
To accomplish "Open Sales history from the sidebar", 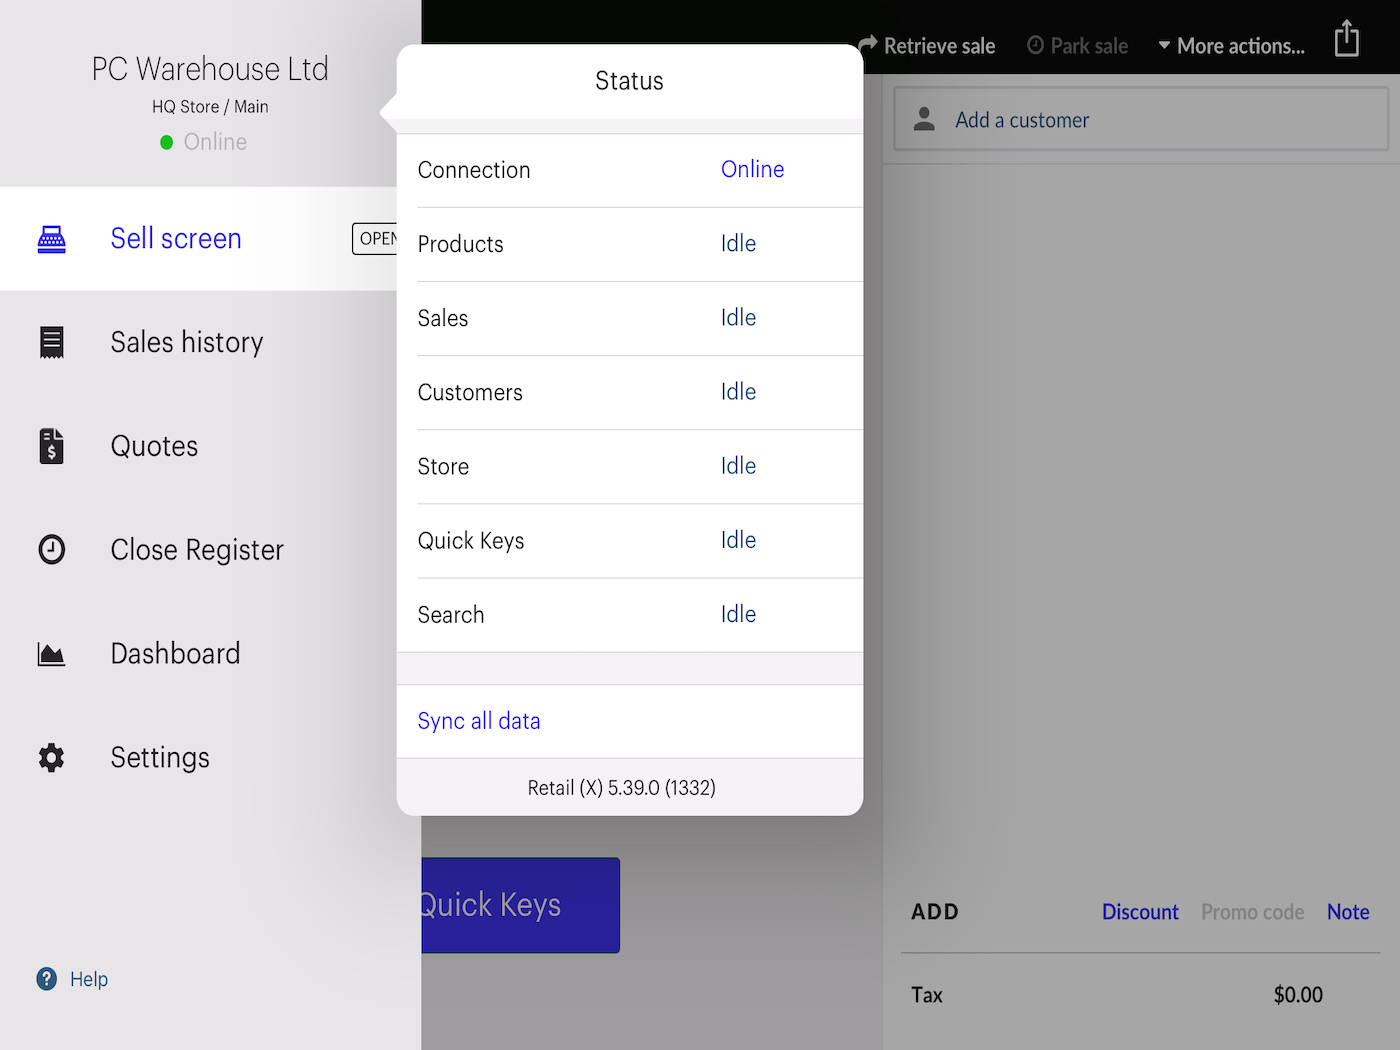I will click(186, 342).
